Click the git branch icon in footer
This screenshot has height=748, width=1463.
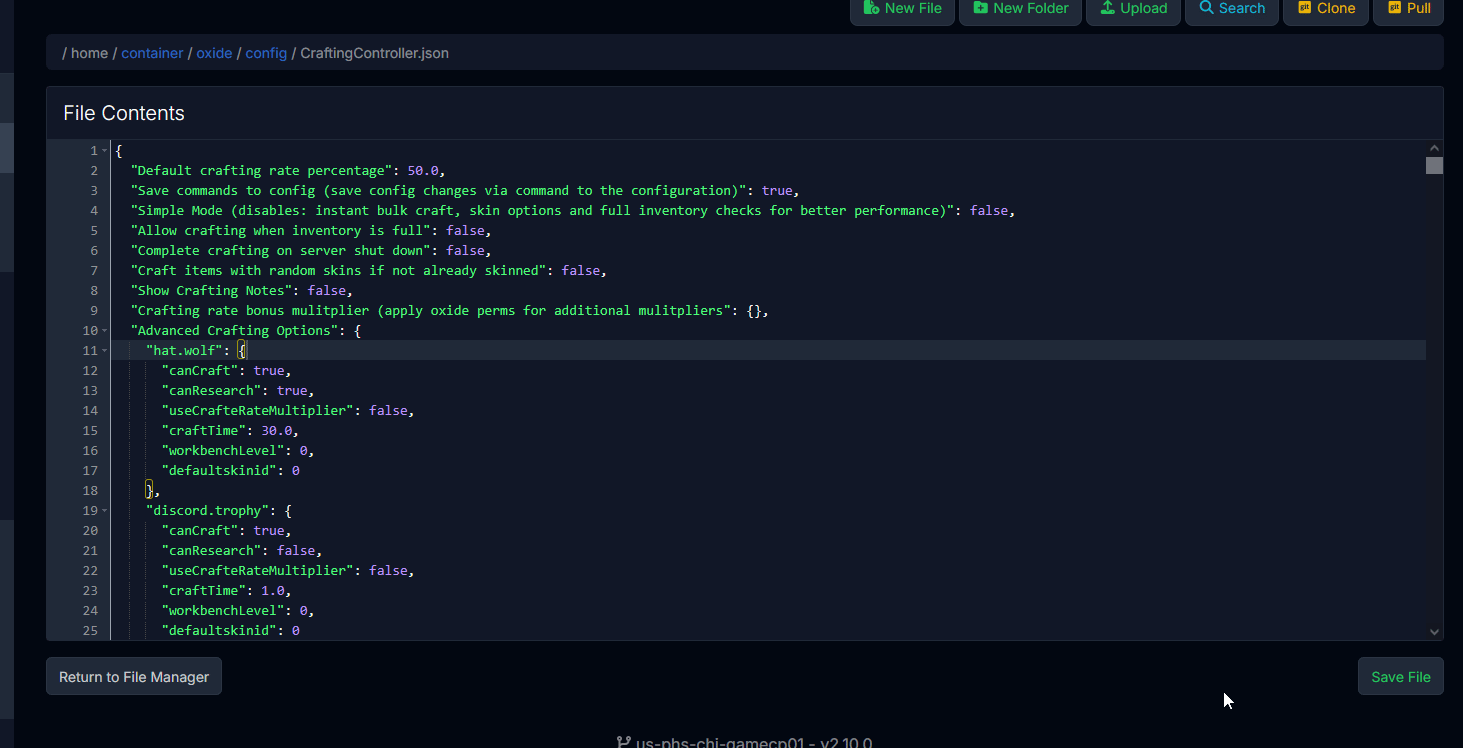click(624, 742)
